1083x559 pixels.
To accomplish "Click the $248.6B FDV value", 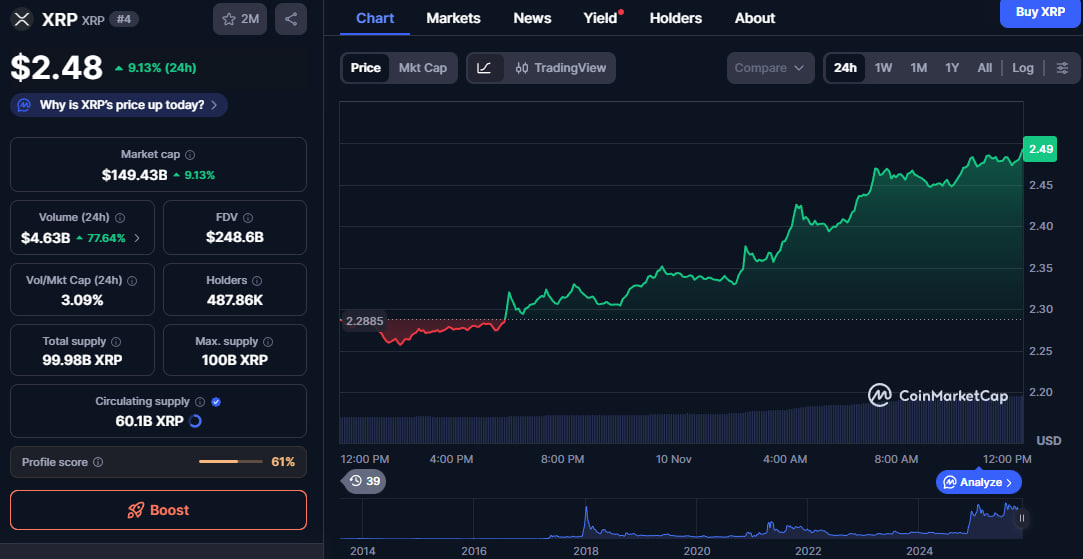I will pyautogui.click(x=235, y=238).
